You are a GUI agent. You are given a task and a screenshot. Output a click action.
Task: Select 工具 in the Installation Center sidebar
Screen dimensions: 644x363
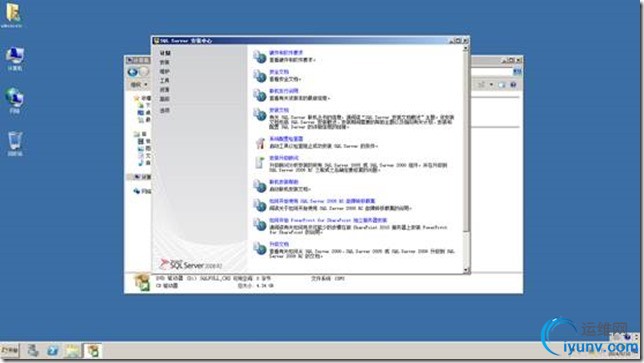pyautogui.click(x=164, y=80)
